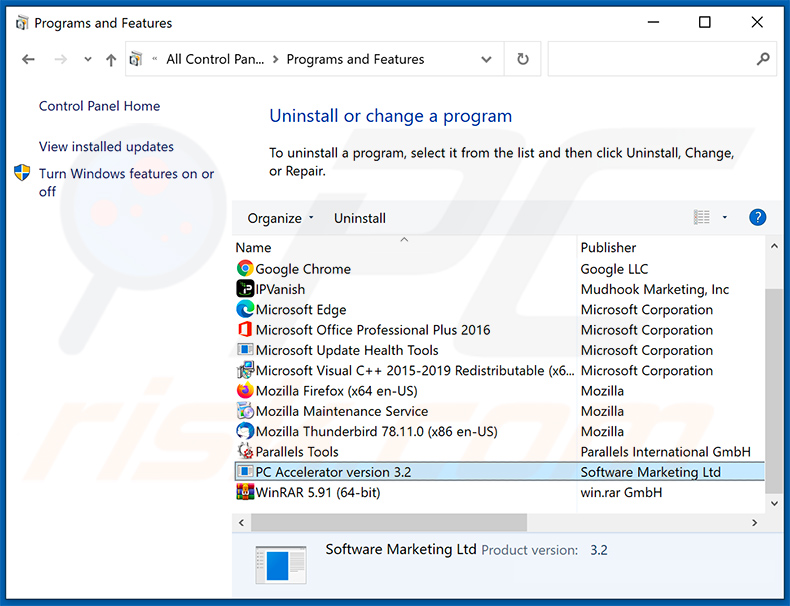Viewport: 790px width, 606px height.
Task: Open View installed updates link
Action: pyautogui.click(x=106, y=146)
